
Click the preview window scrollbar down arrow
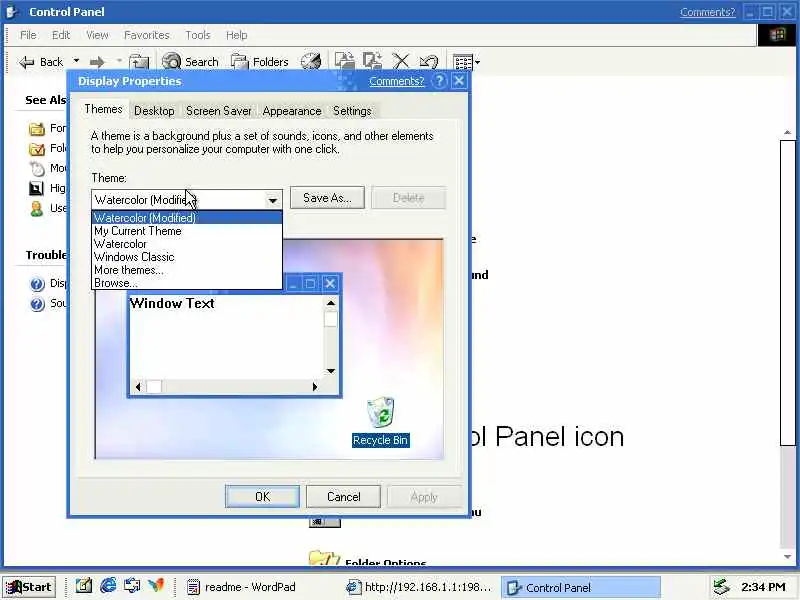click(331, 371)
